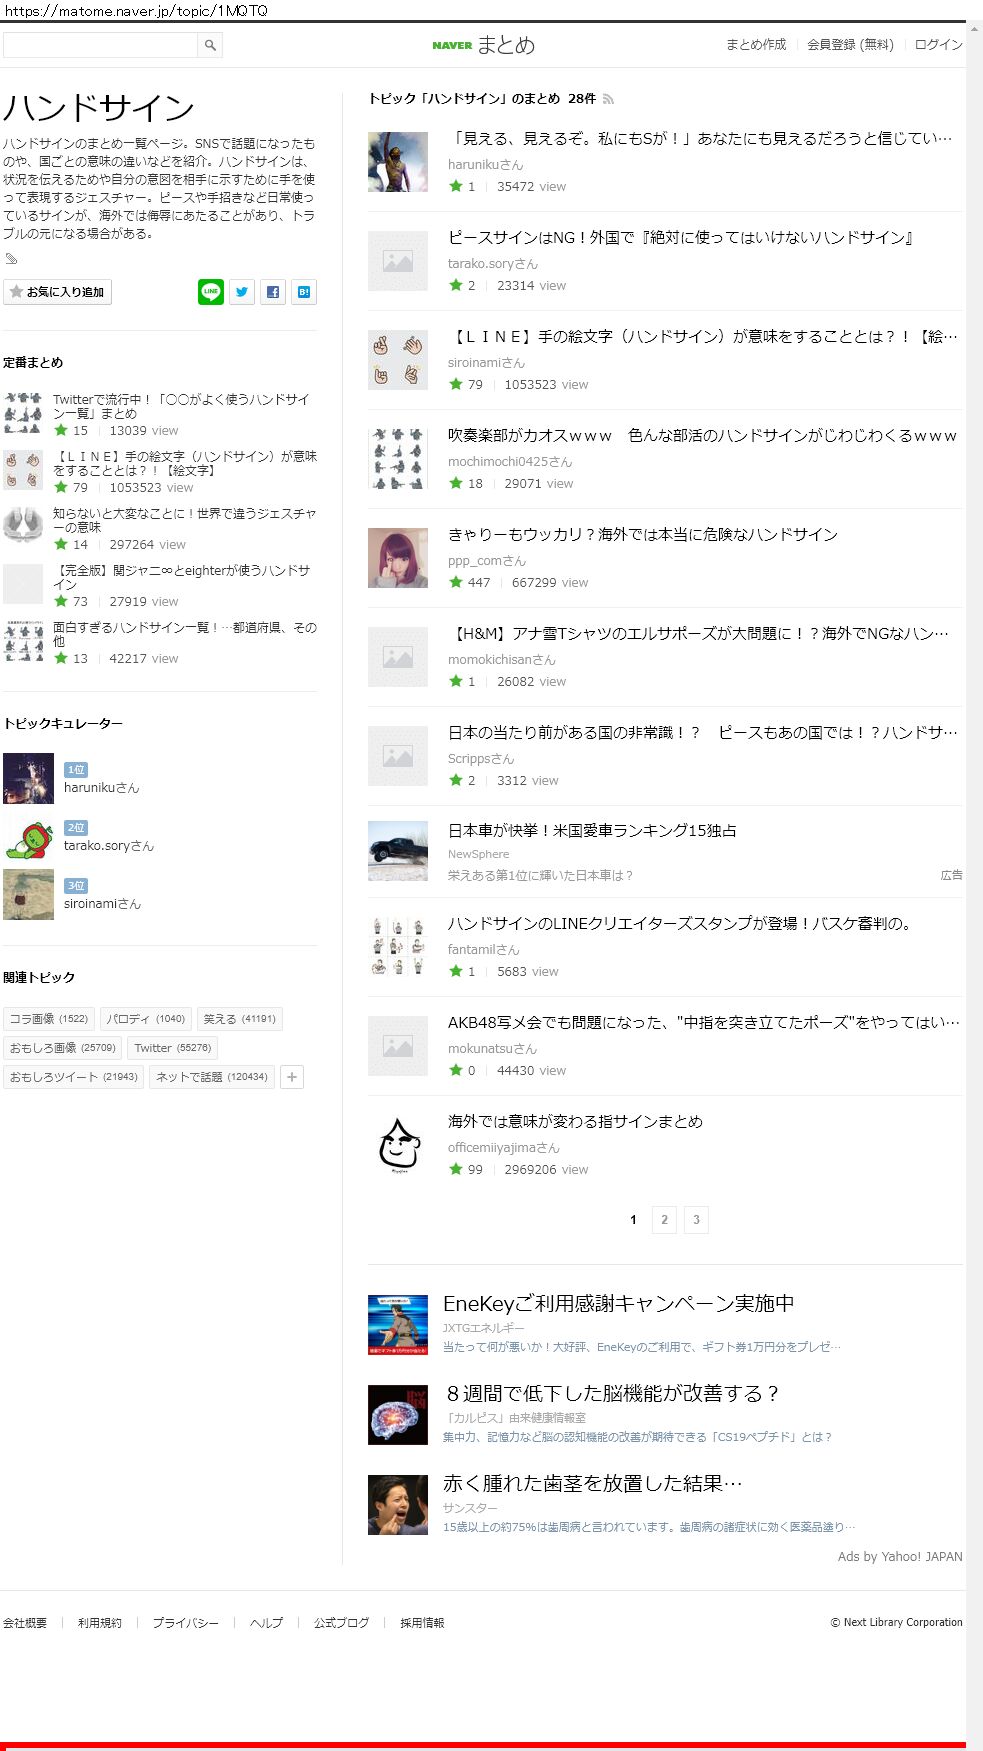Go to page 2 of results
Screen dimensions: 983x1751
click(664, 1220)
